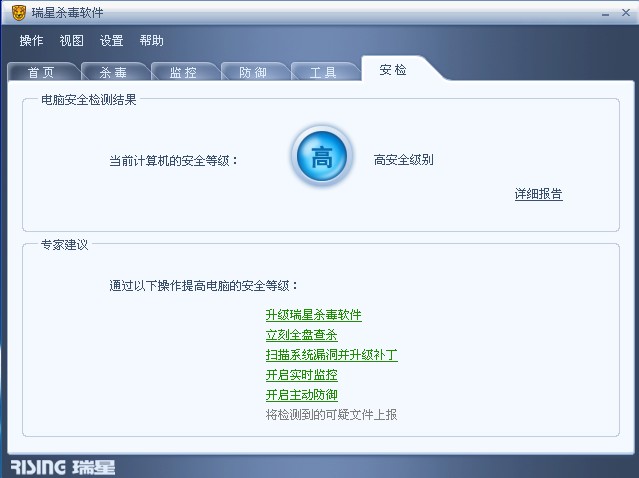639x478 pixels.
Task: Open the 操作 menu
Action: 31,40
